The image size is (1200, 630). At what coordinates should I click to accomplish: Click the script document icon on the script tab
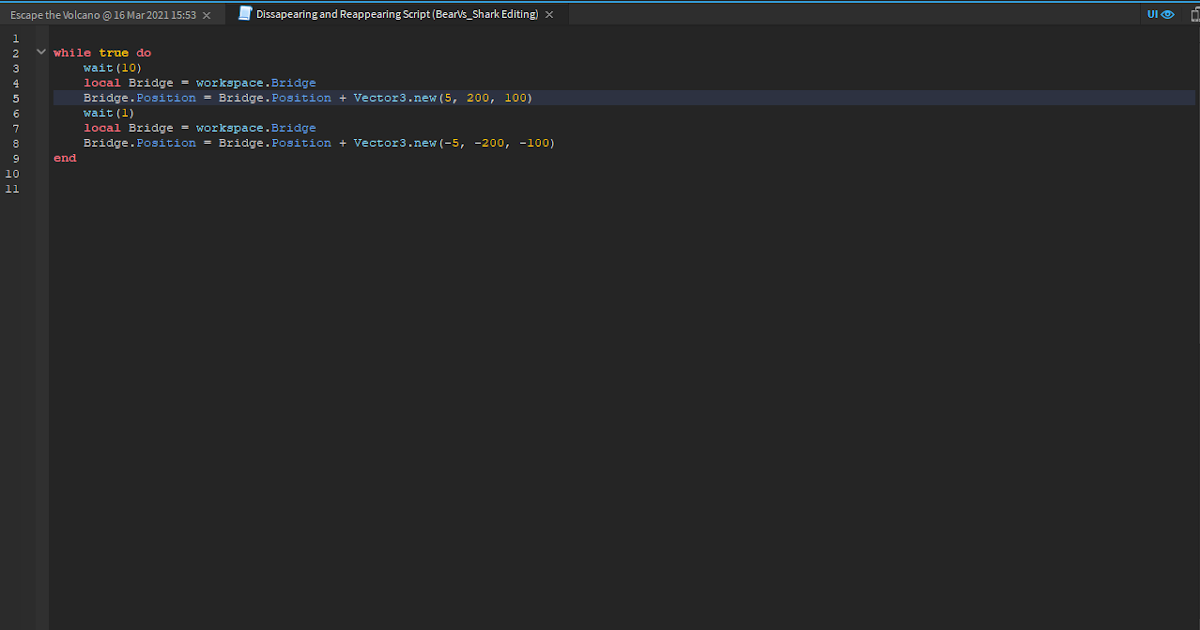click(x=243, y=14)
